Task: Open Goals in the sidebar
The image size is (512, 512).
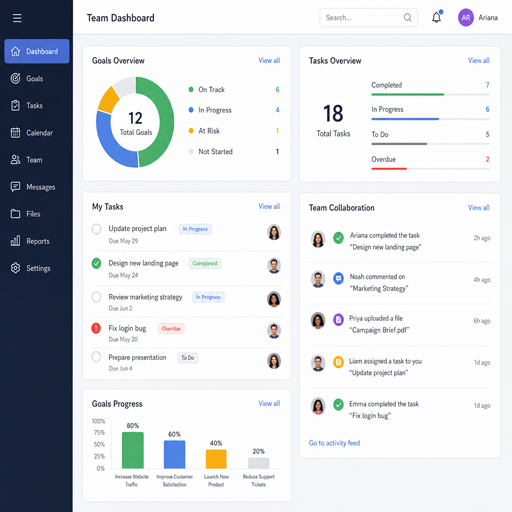Action: (37, 78)
